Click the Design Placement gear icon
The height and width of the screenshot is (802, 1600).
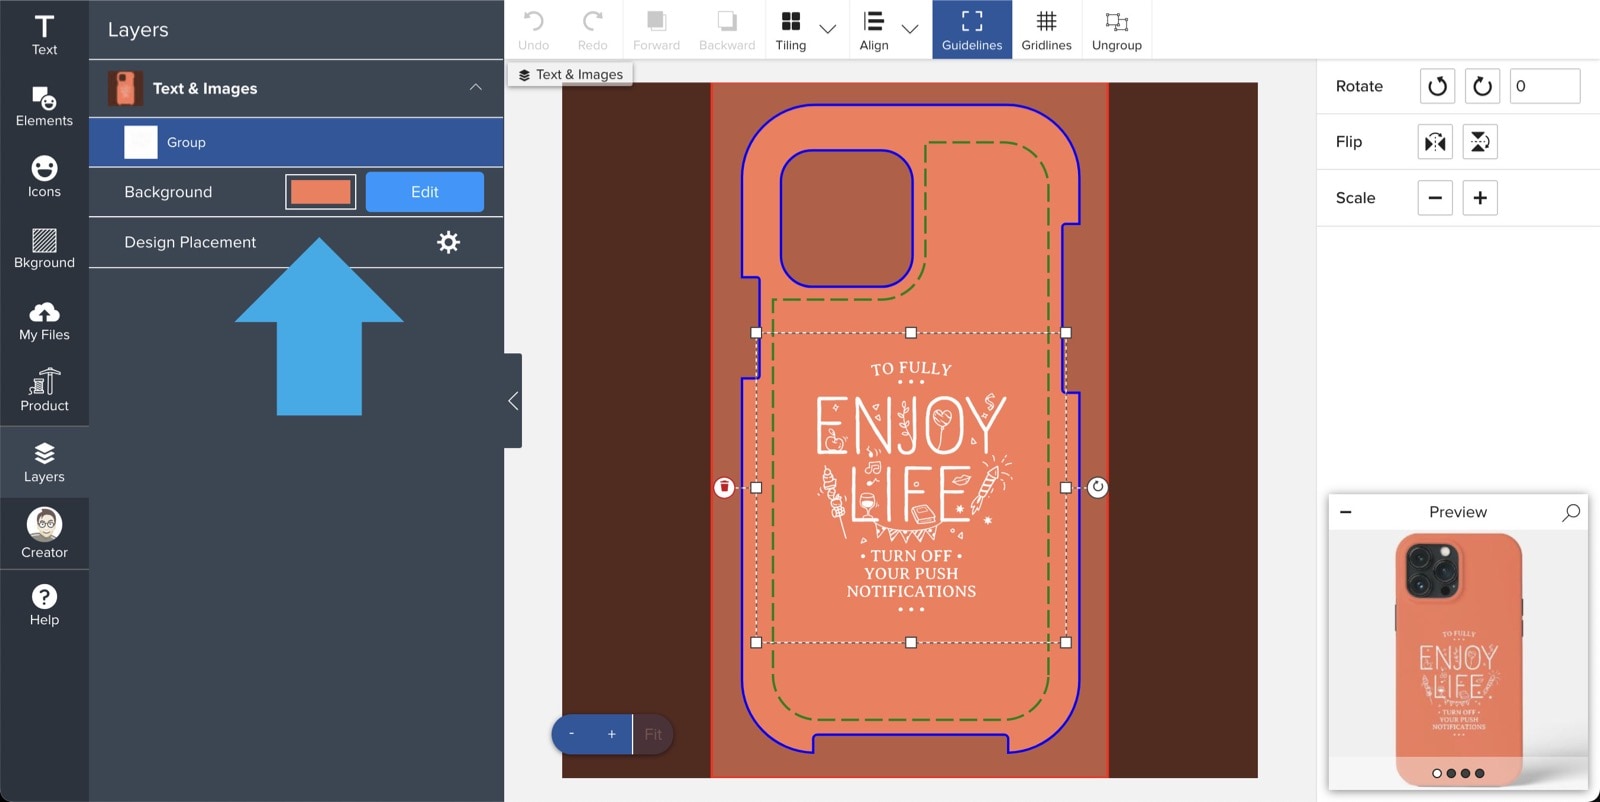[x=448, y=242]
